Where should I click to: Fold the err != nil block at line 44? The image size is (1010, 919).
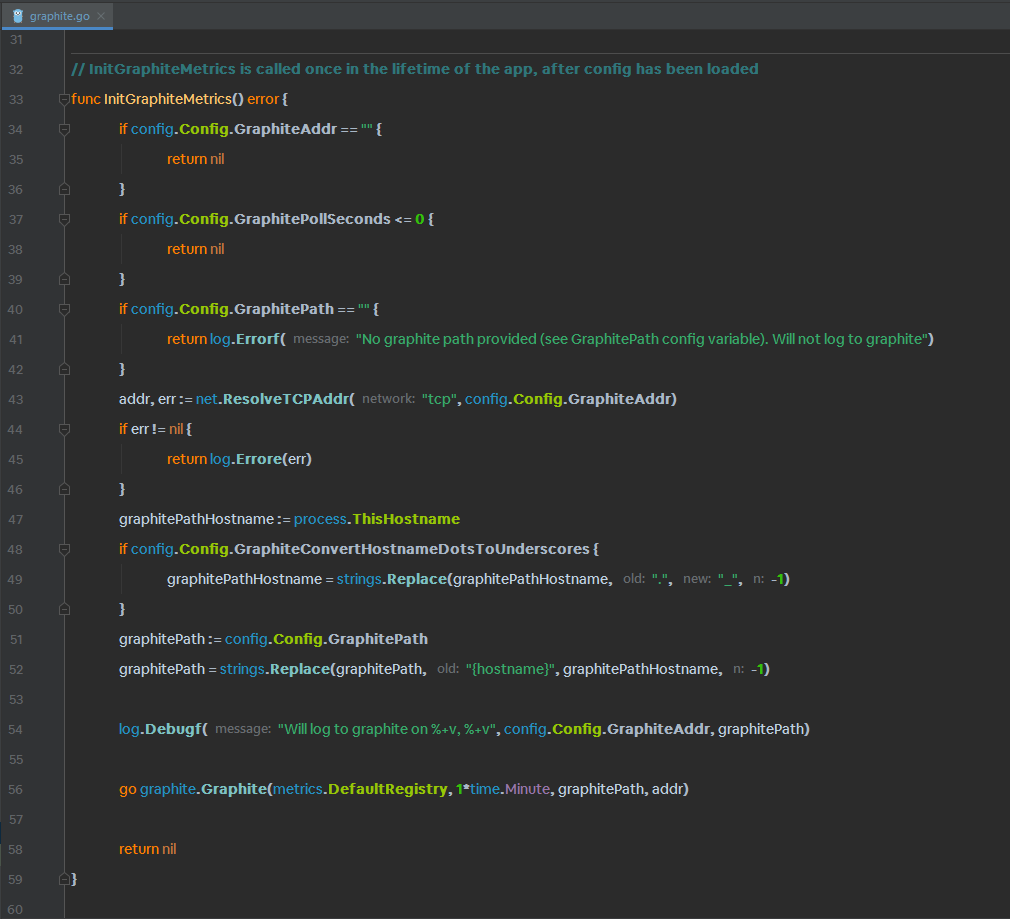[65, 429]
